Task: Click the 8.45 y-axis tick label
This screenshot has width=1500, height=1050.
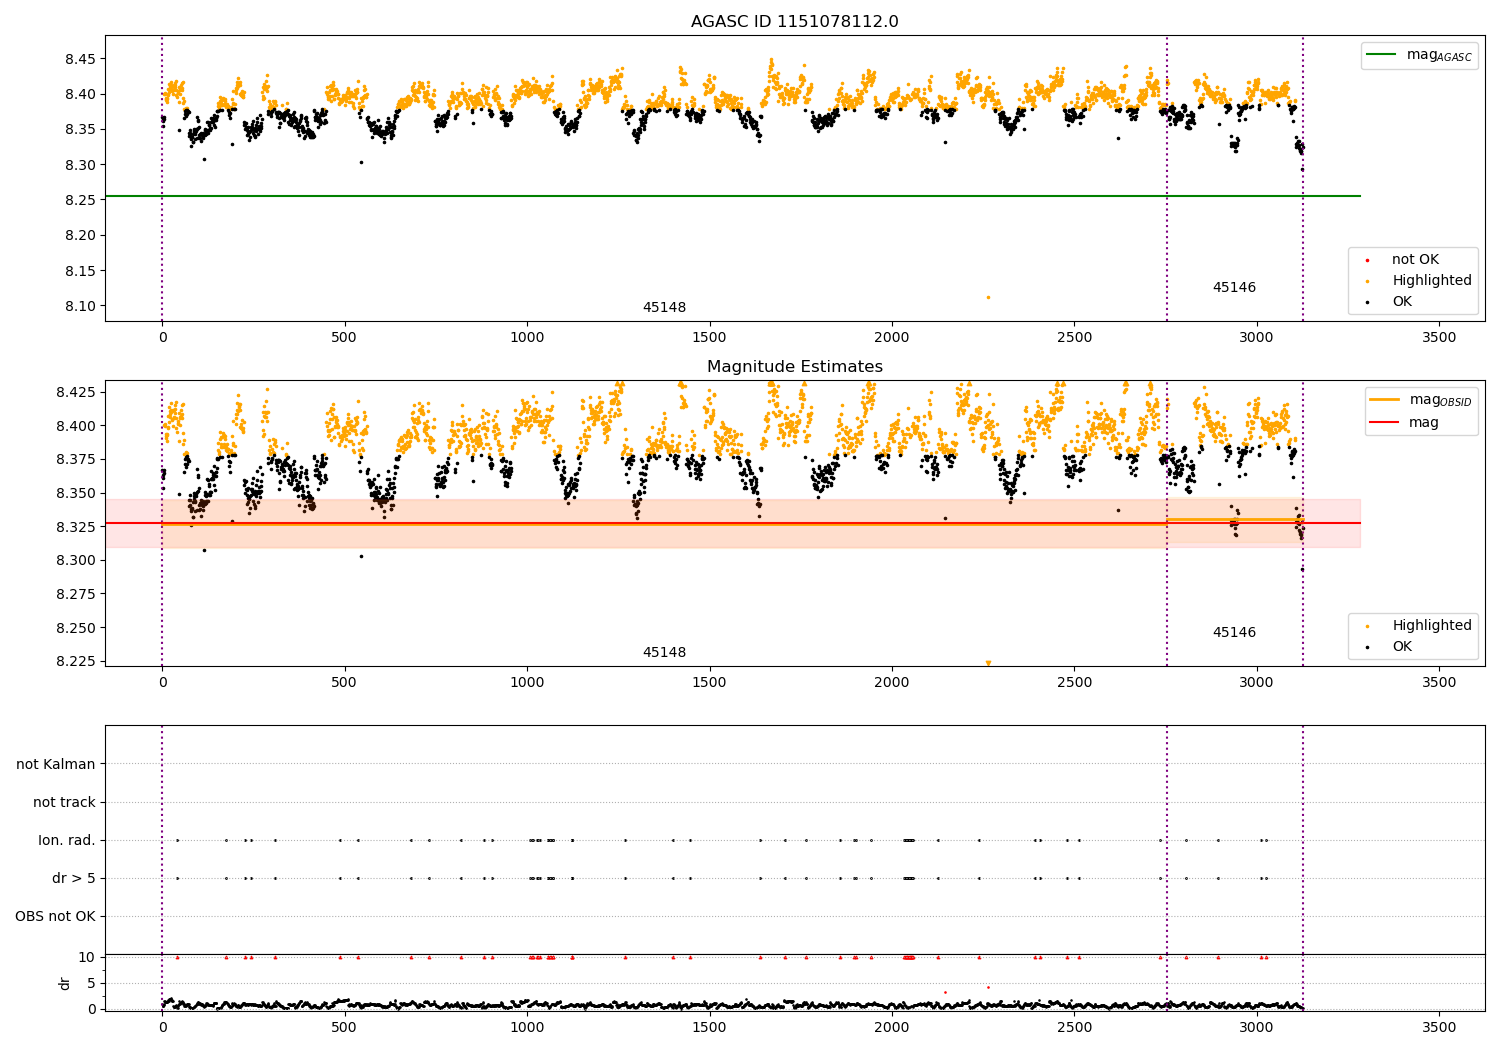Action: (x=79, y=59)
